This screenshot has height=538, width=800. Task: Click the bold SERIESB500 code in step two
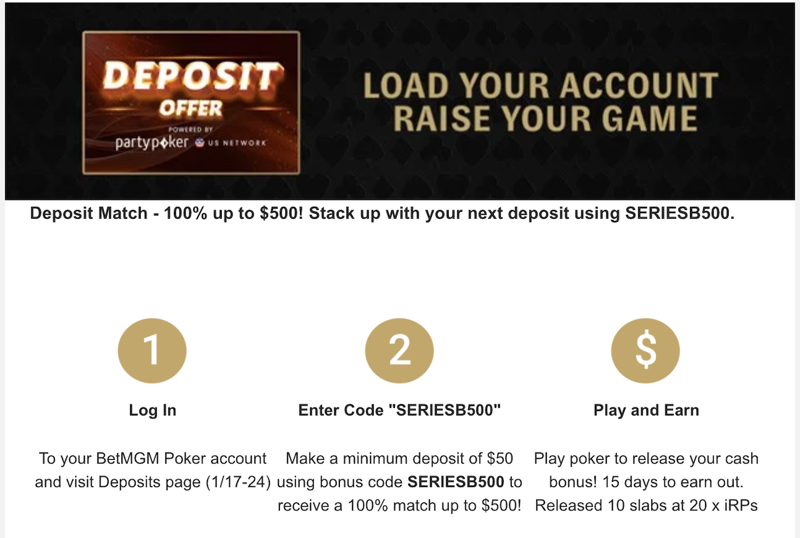click(x=458, y=482)
